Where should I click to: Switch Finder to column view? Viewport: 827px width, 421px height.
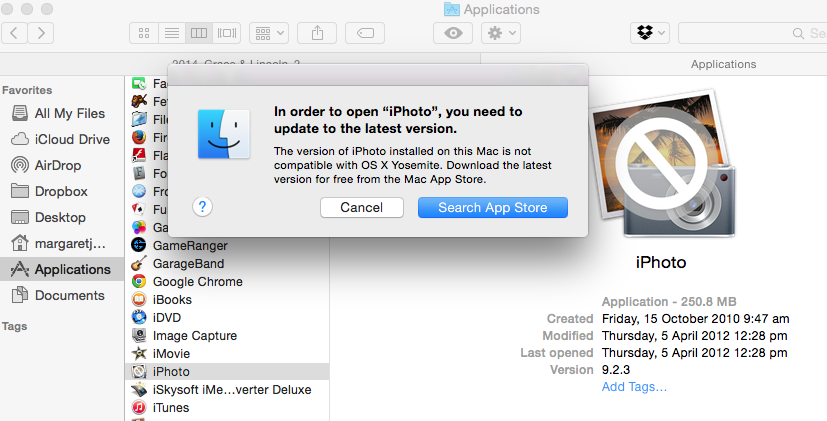tap(199, 33)
